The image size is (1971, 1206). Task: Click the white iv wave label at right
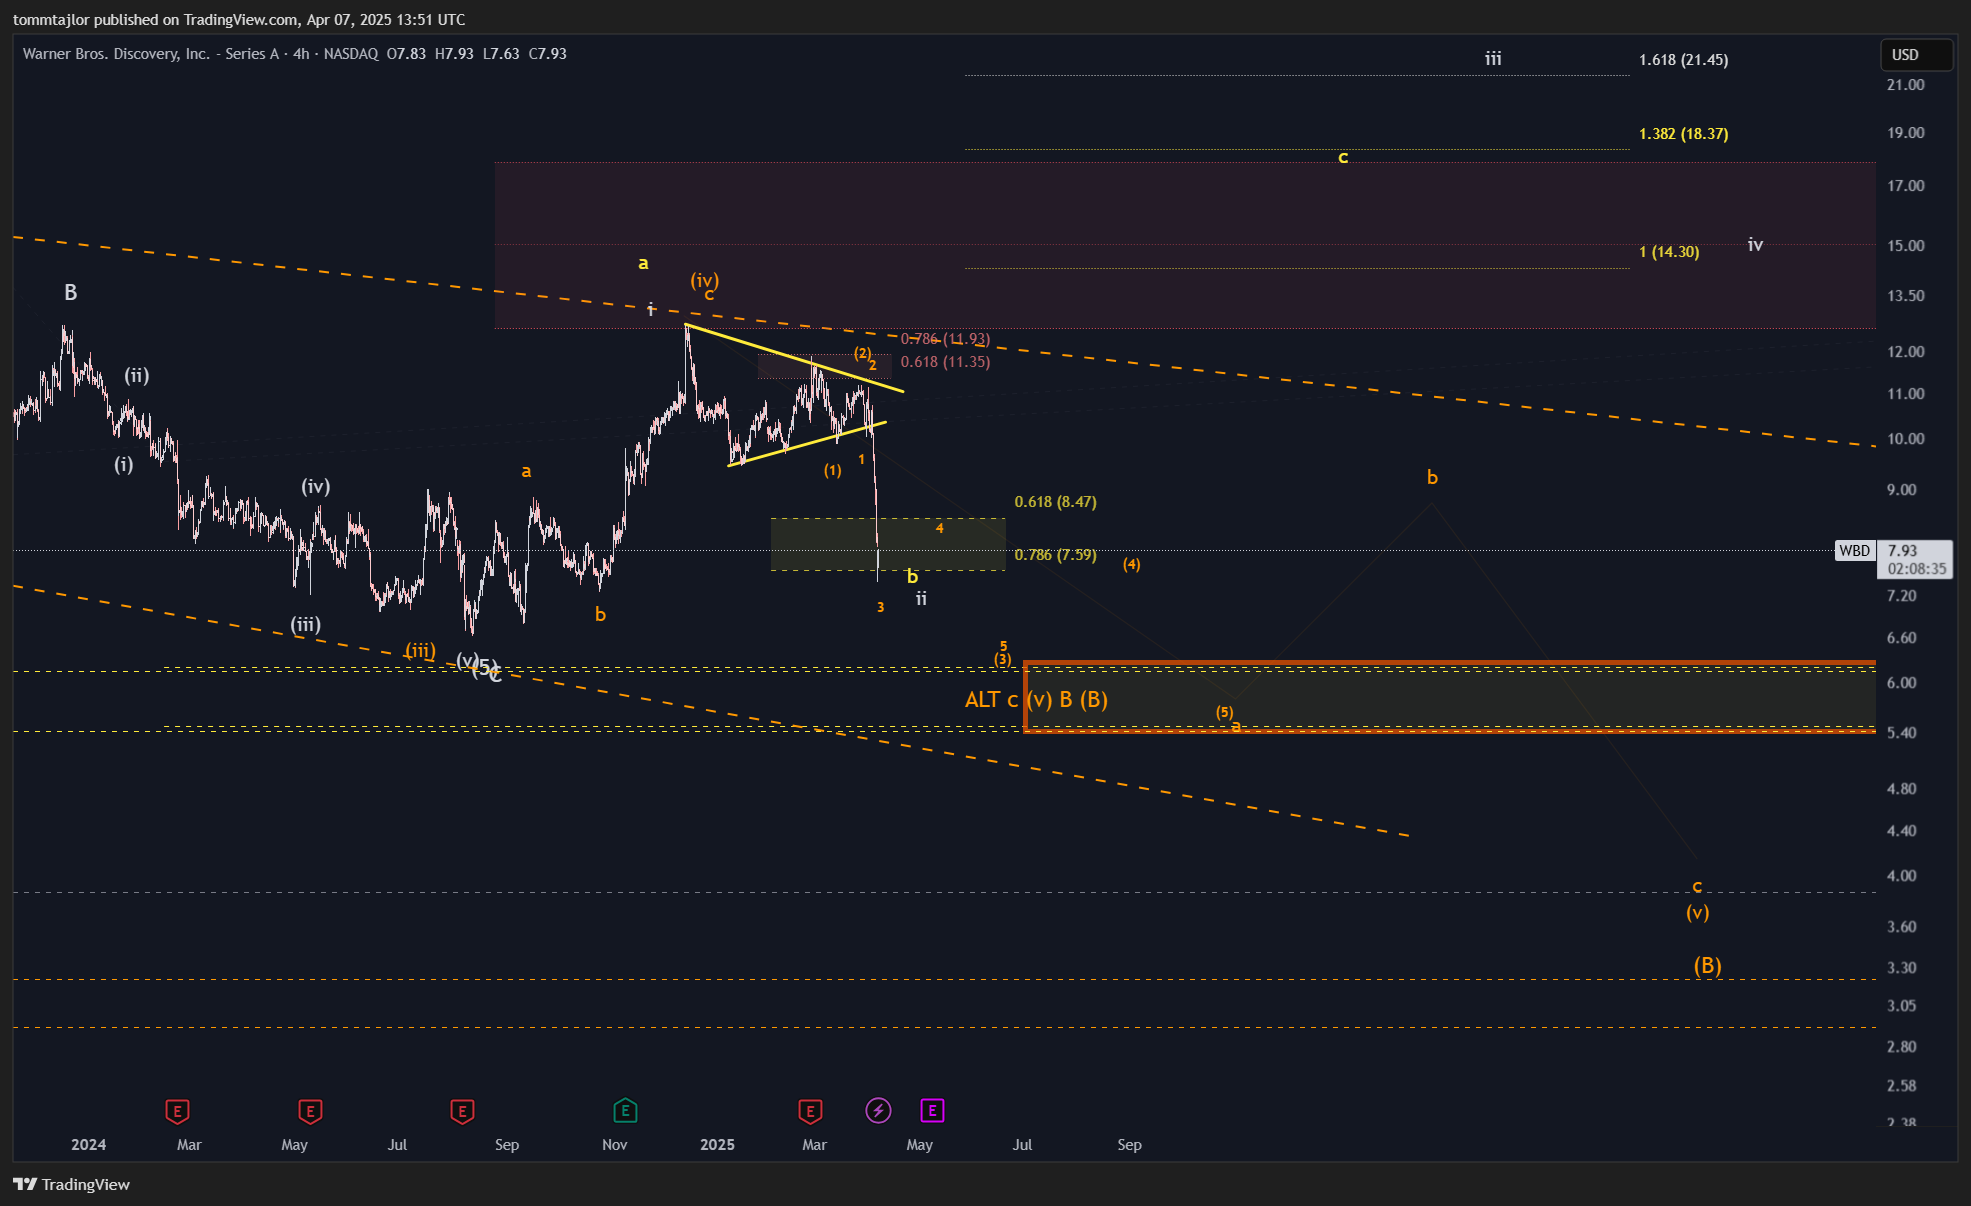[x=1755, y=244]
